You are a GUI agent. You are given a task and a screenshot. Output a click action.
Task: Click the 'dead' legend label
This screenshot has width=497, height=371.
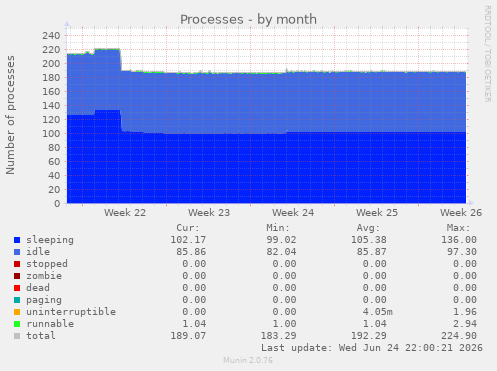[x=38, y=288]
